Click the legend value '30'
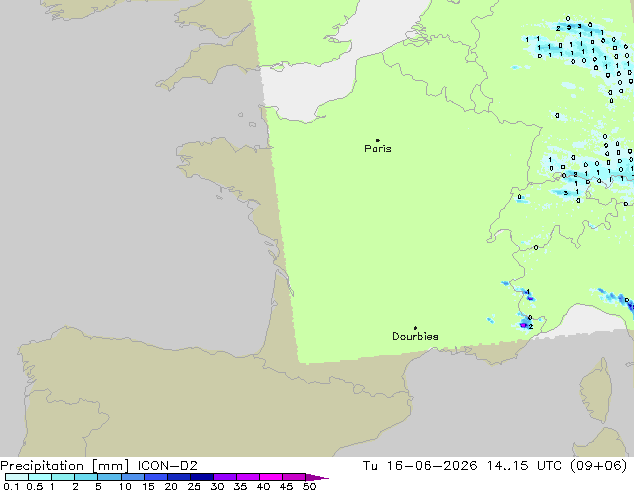This screenshot has width=634, height=490. pos(217,486)
